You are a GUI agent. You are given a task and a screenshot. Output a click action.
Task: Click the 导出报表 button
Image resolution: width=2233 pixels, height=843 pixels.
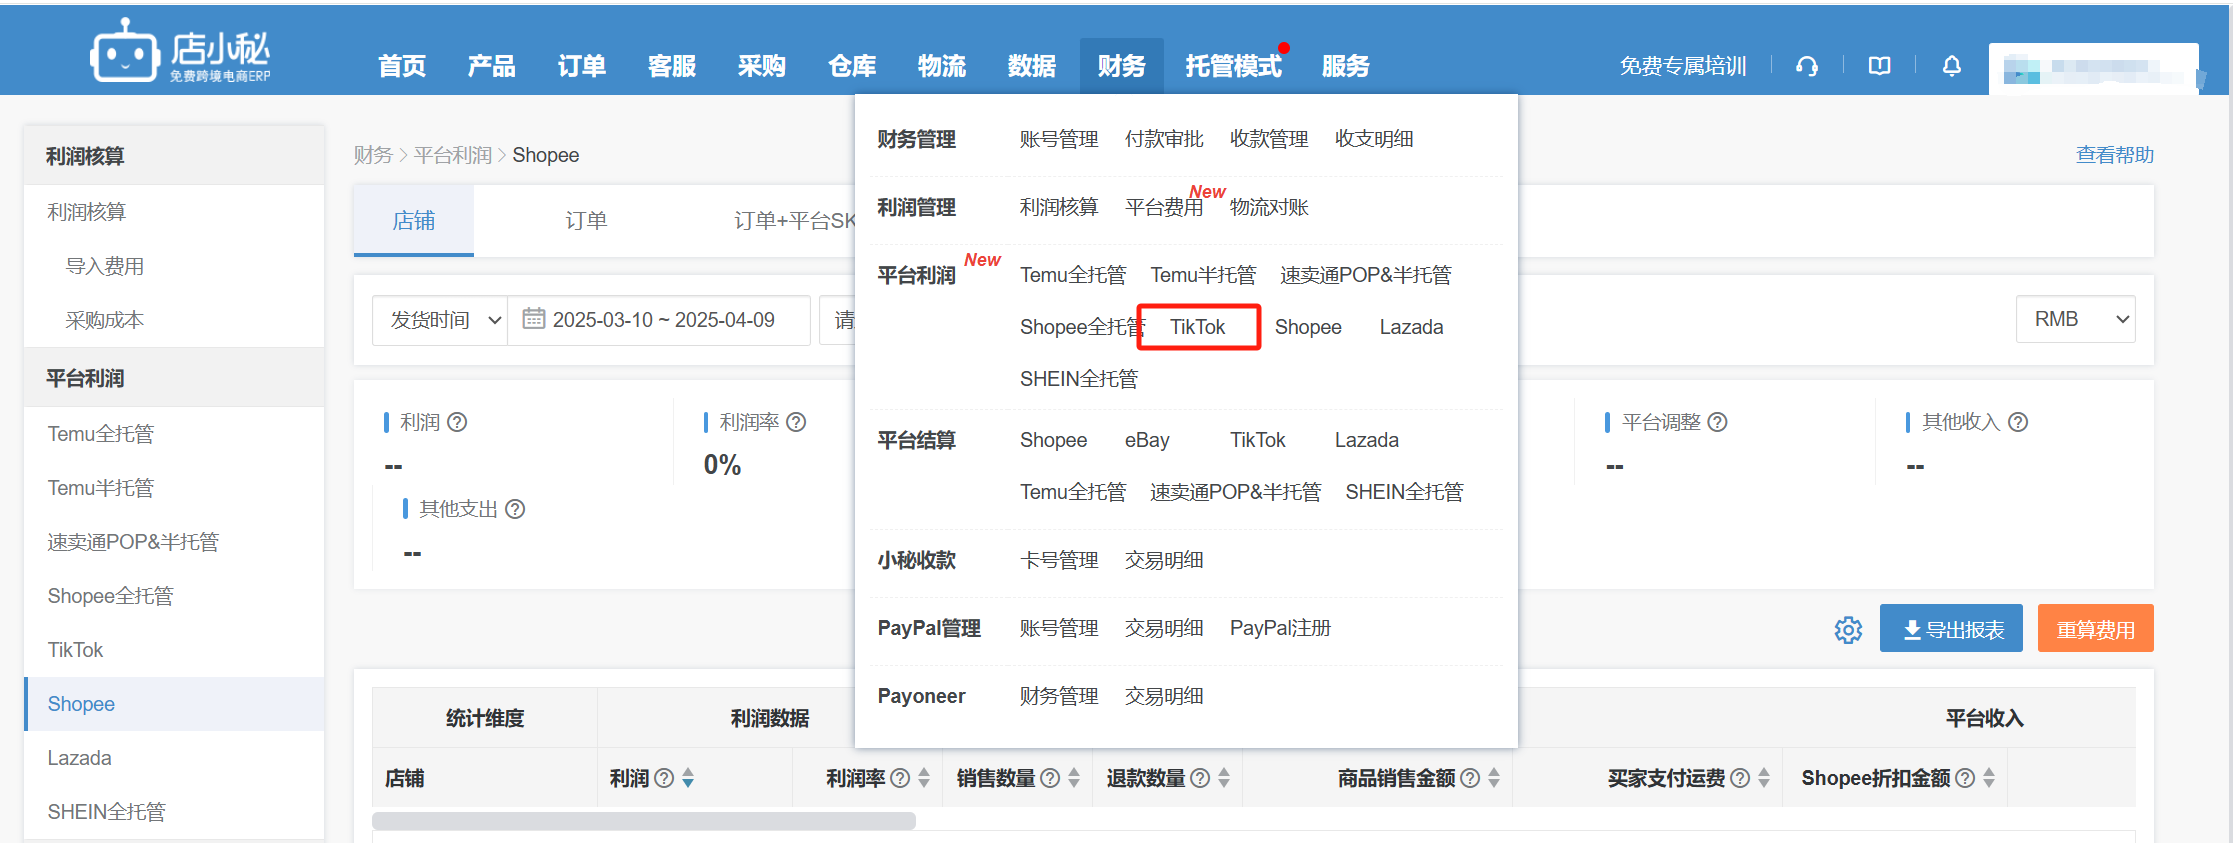(x=1951, y=629)
